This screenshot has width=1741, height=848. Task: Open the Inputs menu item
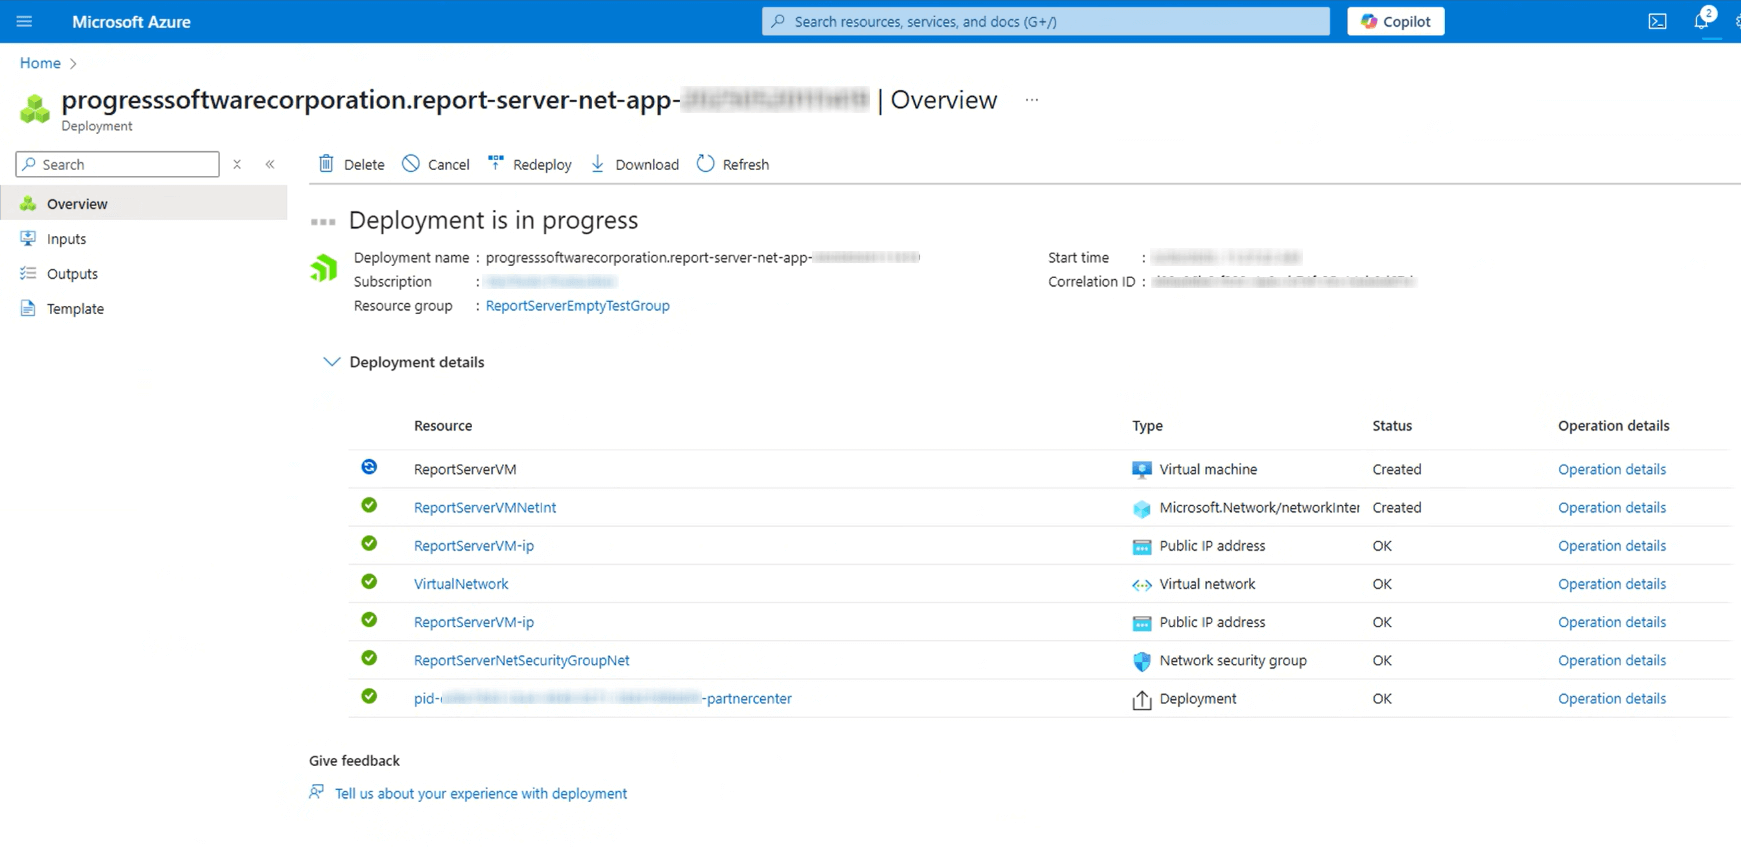[66, 239]
